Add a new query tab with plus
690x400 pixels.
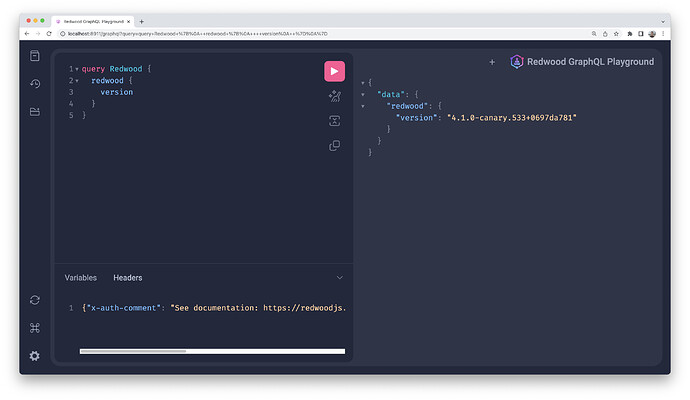492,62
